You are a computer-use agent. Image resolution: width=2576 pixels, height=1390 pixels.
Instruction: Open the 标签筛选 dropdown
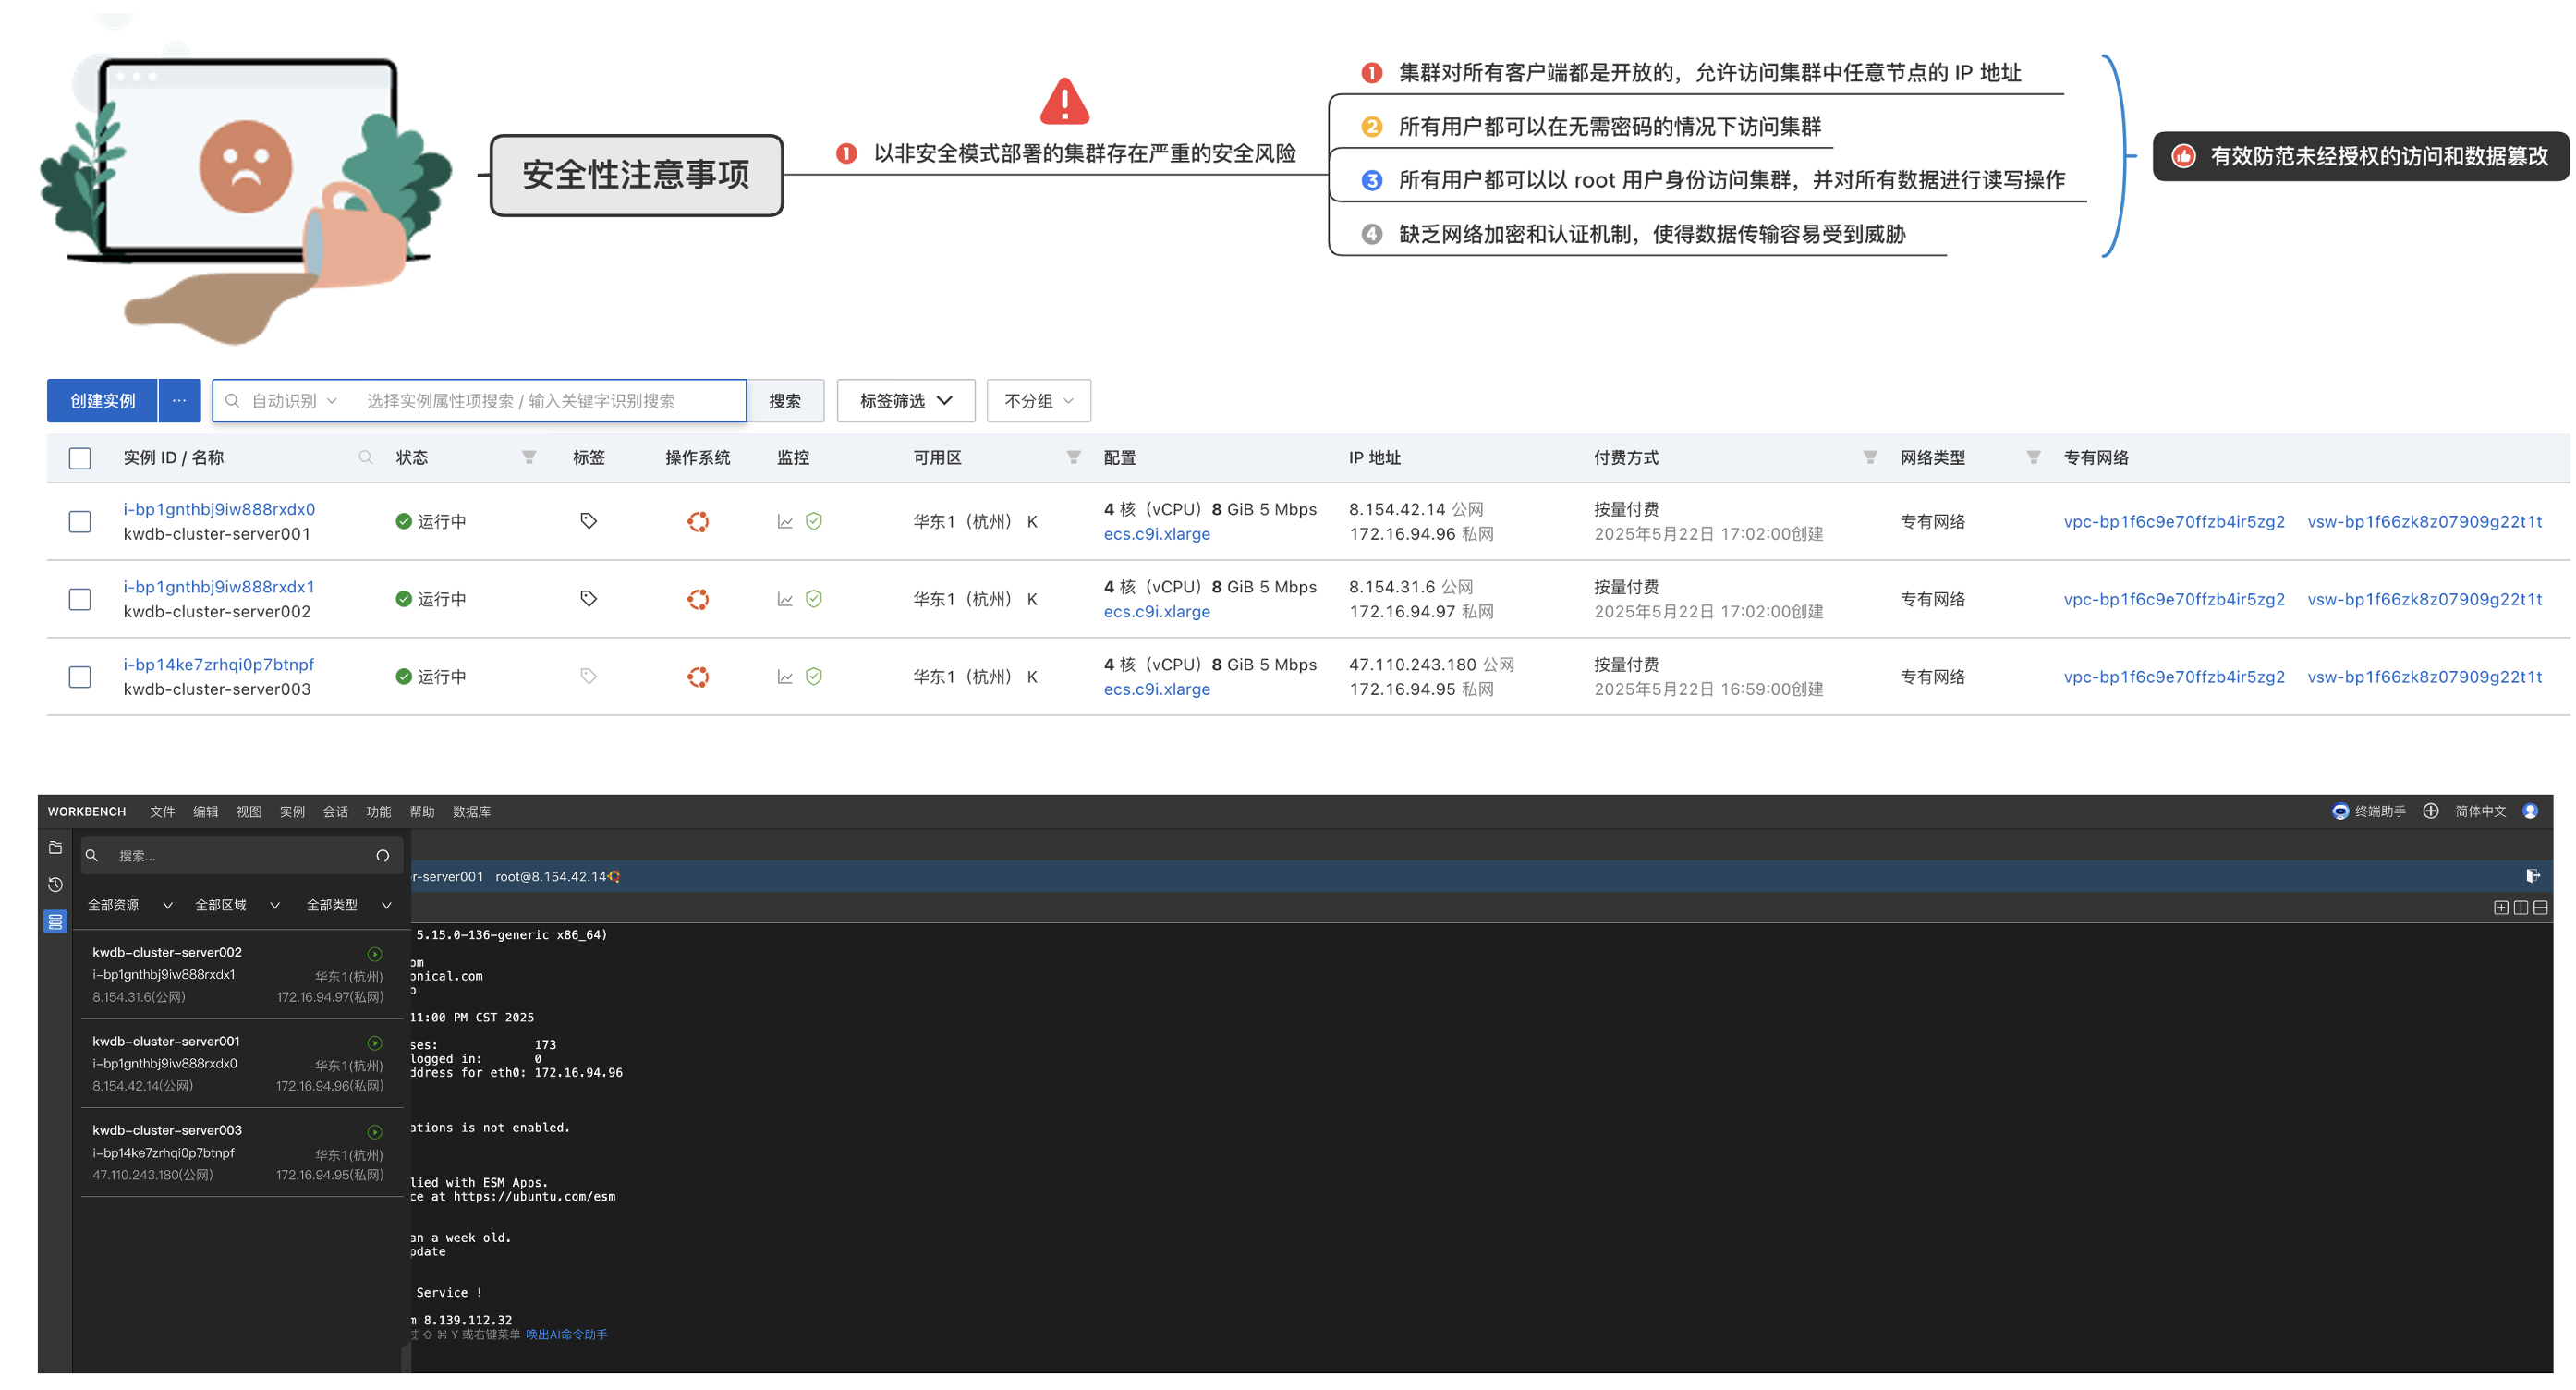pos(905,401)
